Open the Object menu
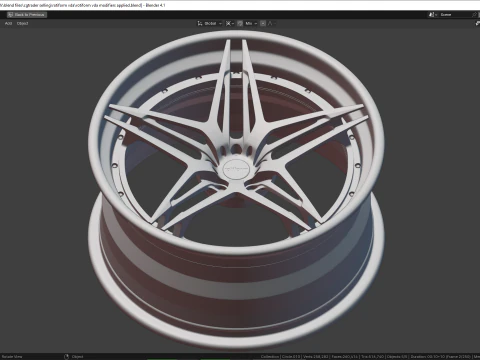Screen dimensions: 480x360 coord(22,23)
